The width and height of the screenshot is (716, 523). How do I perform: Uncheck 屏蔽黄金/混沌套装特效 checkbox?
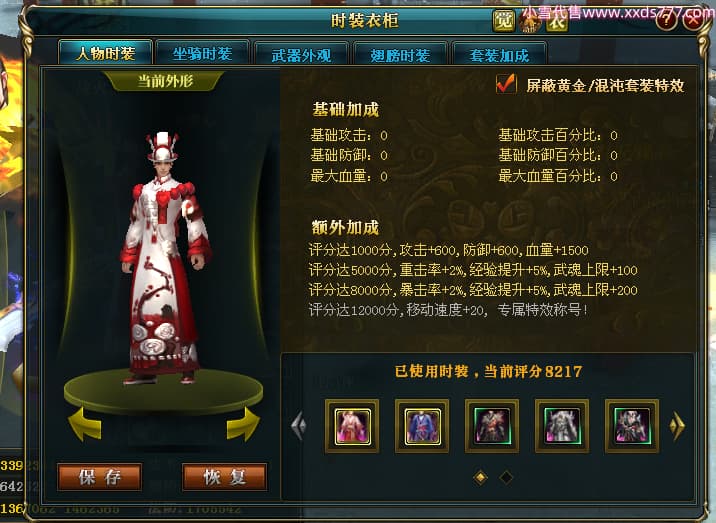[x=506, y=84]
